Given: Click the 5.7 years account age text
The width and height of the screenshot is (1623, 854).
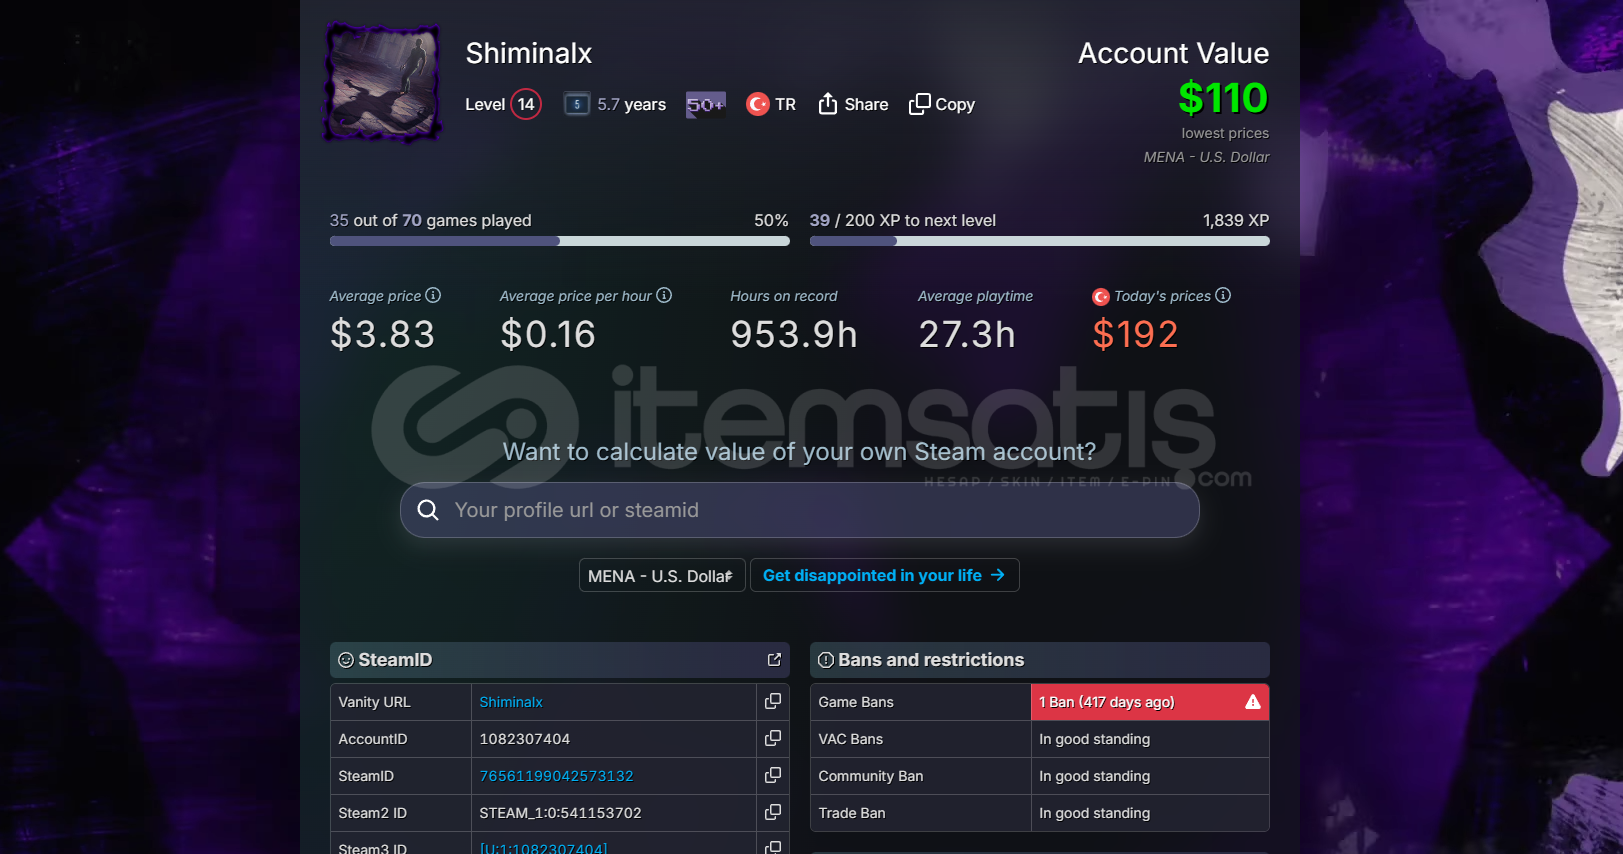Looking at the screenshot, I should pos(632,104).
